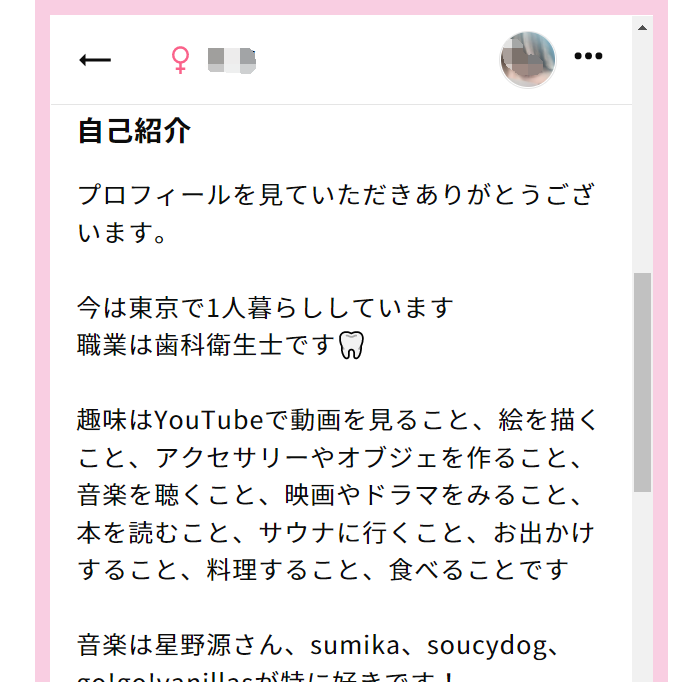The height and width of the screenshot is (682, 682).
Task: Click the word YouTube in the hobbies paragraph
Action: (x=209, y=420)
